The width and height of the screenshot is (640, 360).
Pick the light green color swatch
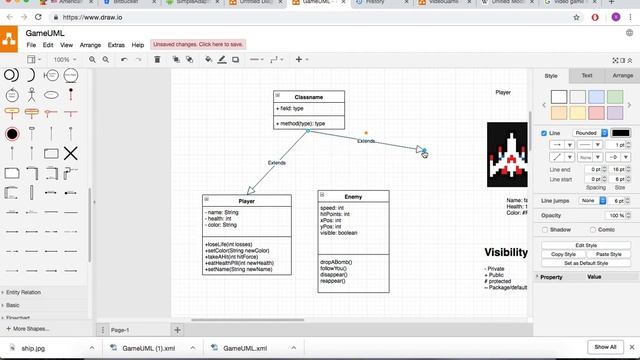pyautogui.click(x=615, y=97)
